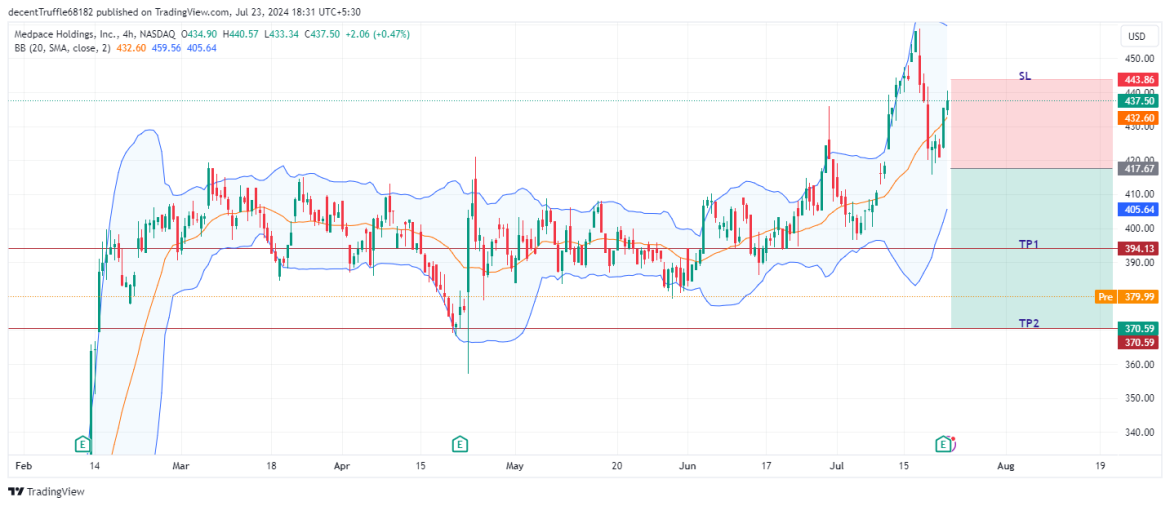1170x506 pixels.
Task: Click the TP1 text label
Action: (1029, 244)
